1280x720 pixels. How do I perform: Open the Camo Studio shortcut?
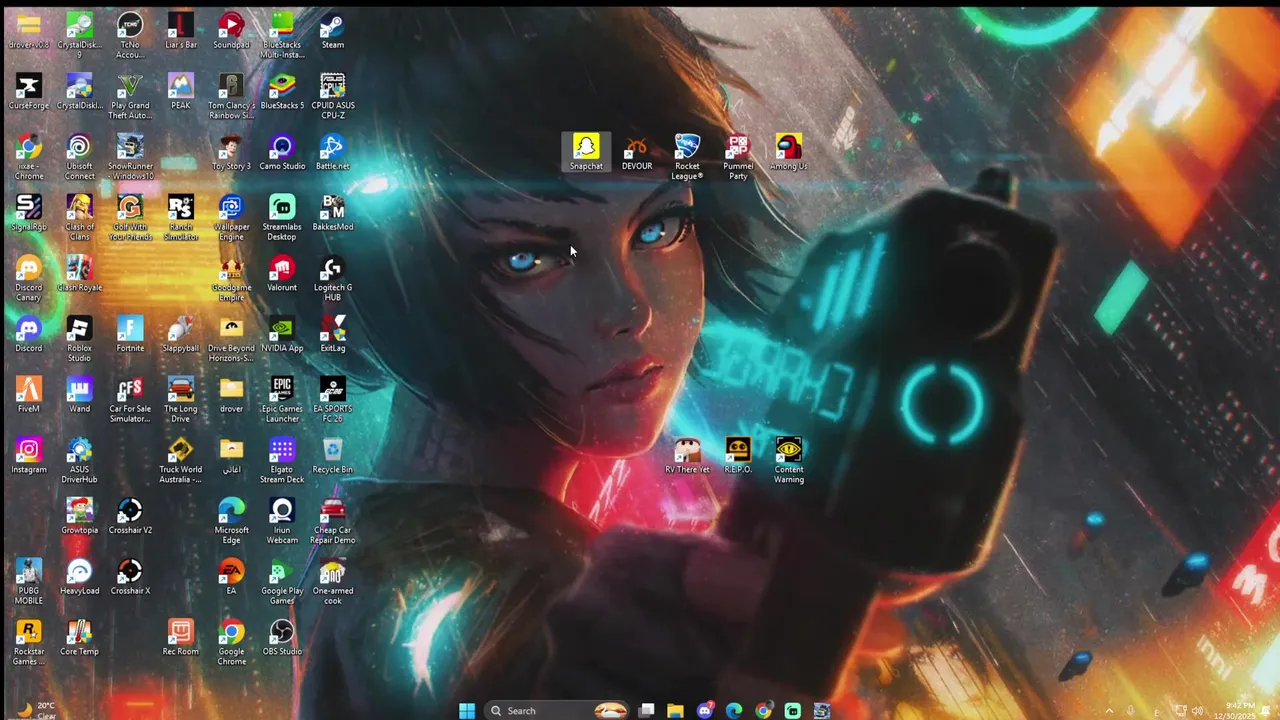(x=282, y=153)
